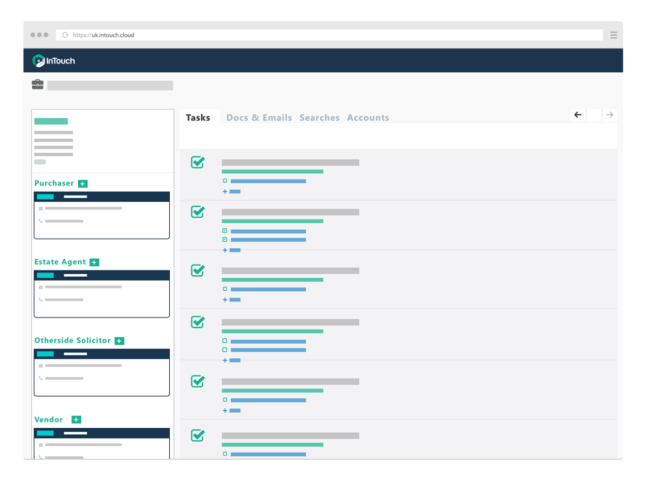Mark the third task's large check icon

198,270
